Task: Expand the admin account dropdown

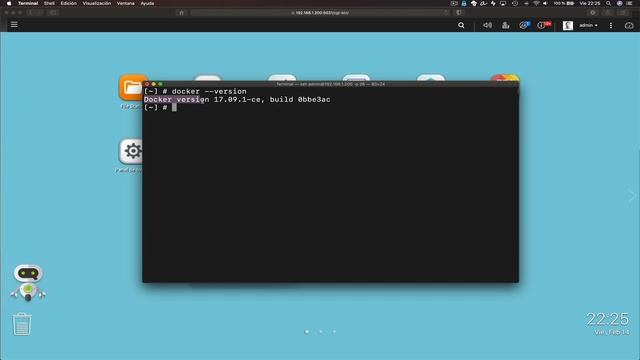Action: (588, 25)
